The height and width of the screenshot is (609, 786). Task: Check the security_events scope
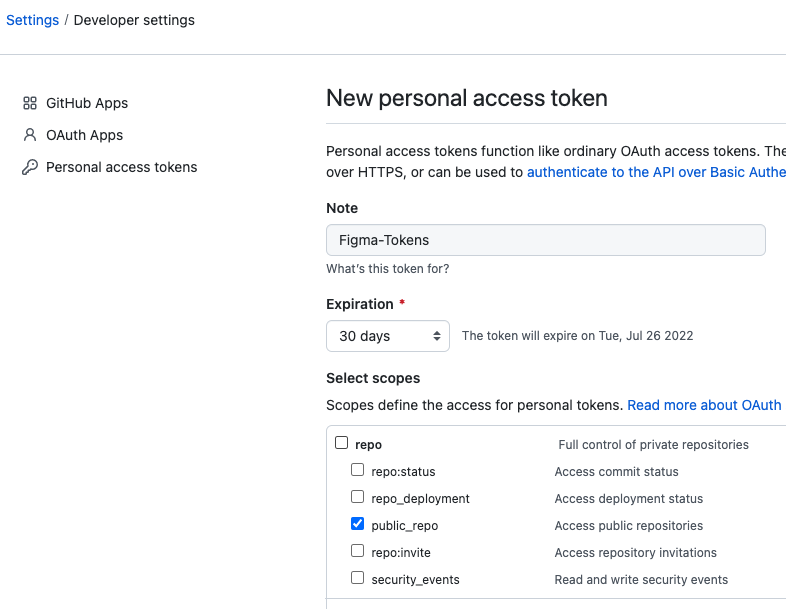(x=357, y=578)
